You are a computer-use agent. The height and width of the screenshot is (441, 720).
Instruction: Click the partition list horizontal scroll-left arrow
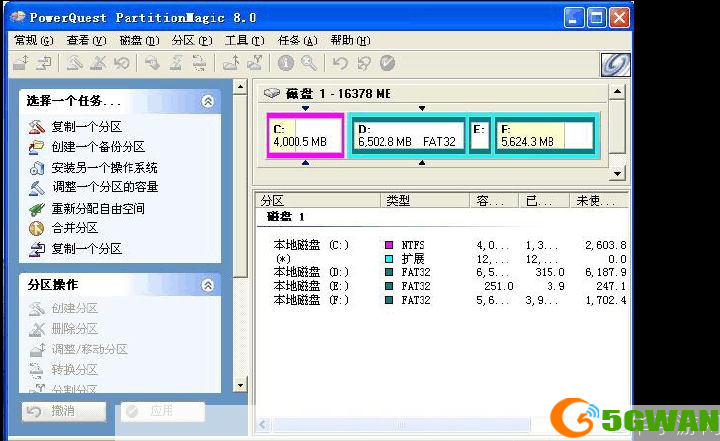[x=263, y=424]
